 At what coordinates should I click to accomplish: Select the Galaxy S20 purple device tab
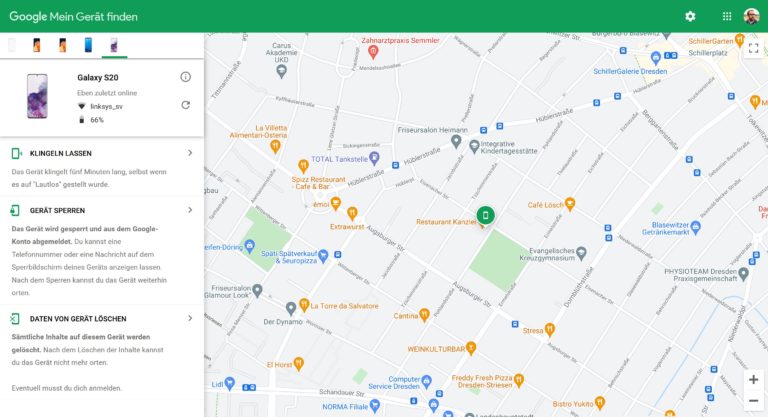tap(114, 45)
